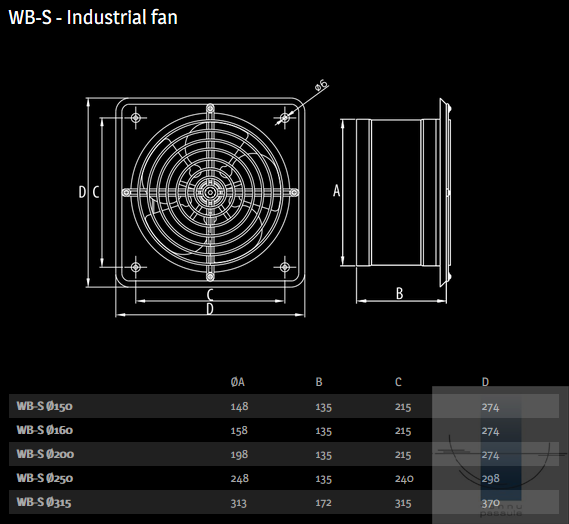Click B value 135 in WB-S Ø160 row
The width and height of the screenshot is (569, 524).
324,431
